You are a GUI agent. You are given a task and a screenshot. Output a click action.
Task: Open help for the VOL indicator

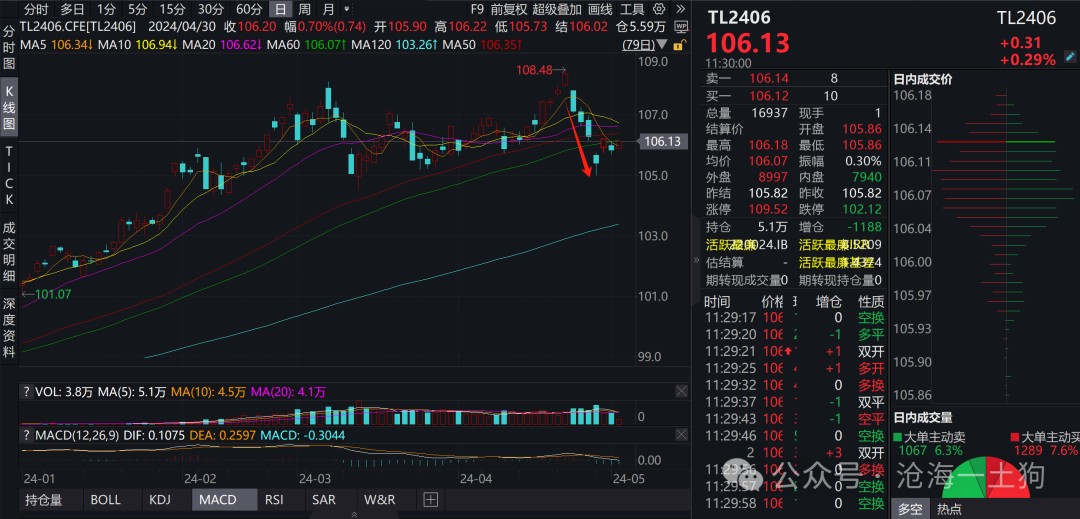point(27,393)
